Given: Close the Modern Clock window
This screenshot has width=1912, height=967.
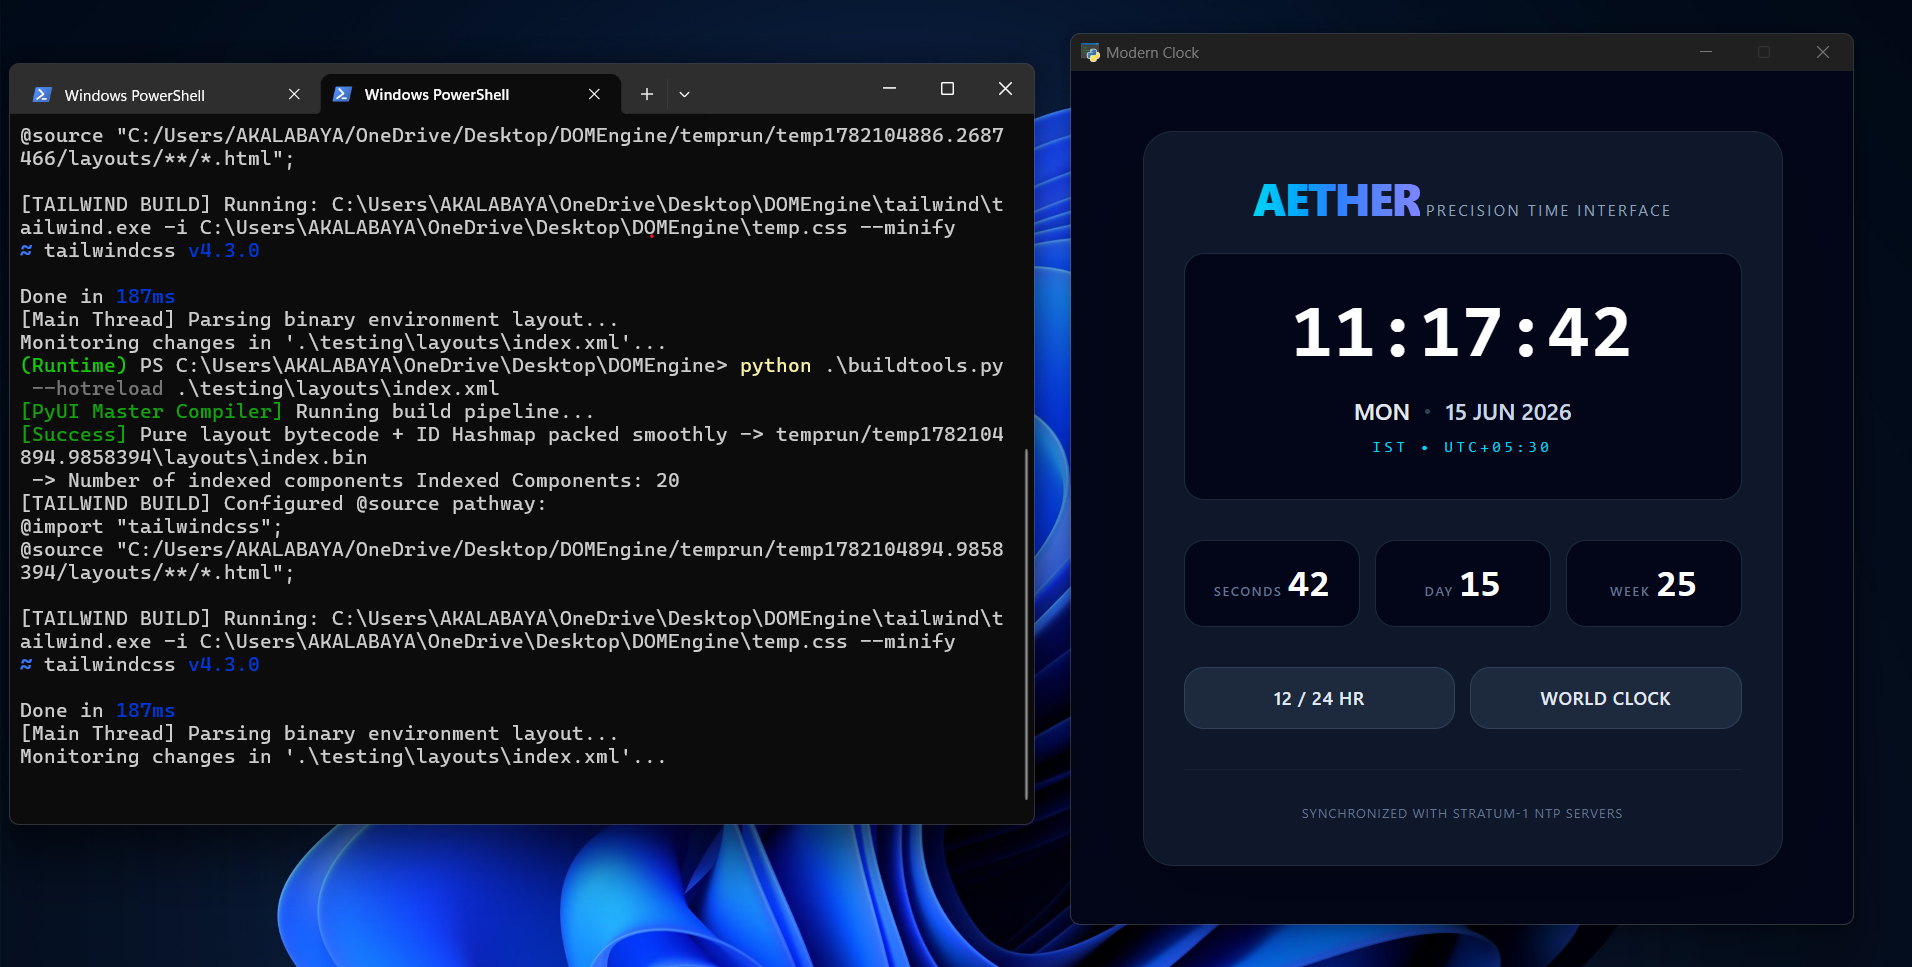Looking at the screenshot, I should [x=1823, y=52].
